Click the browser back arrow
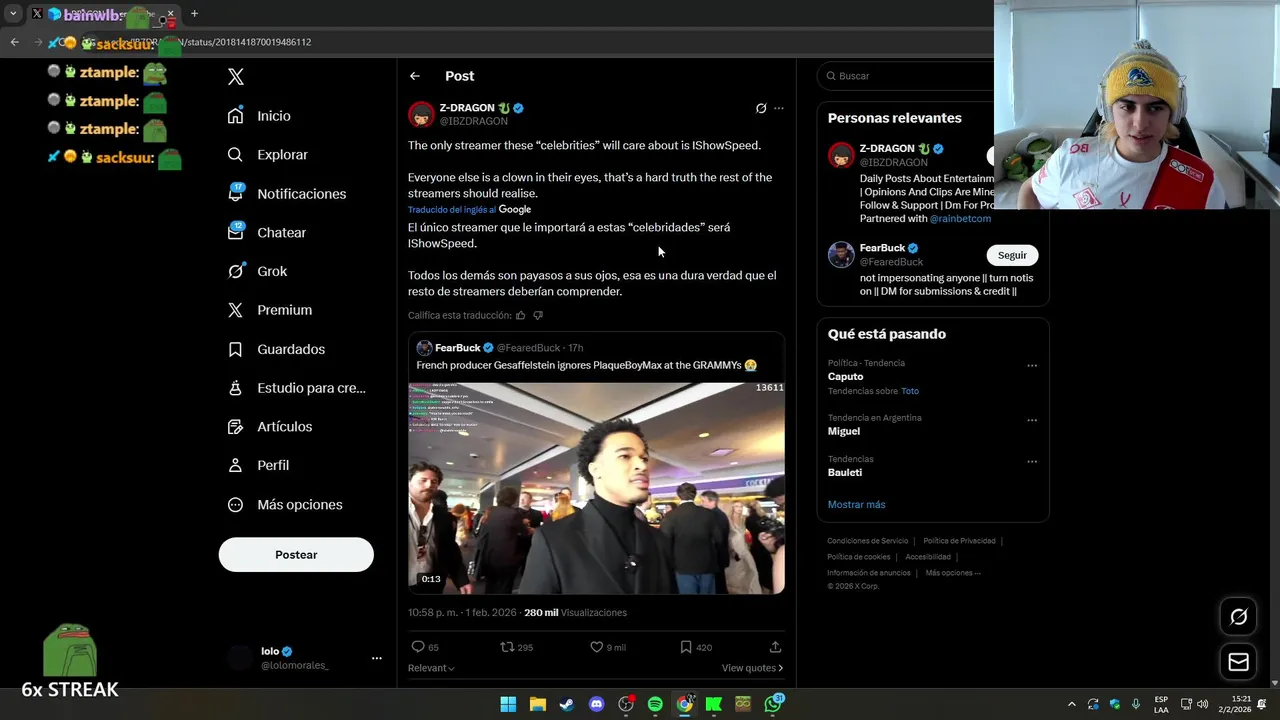 click(x=14, y=42)
